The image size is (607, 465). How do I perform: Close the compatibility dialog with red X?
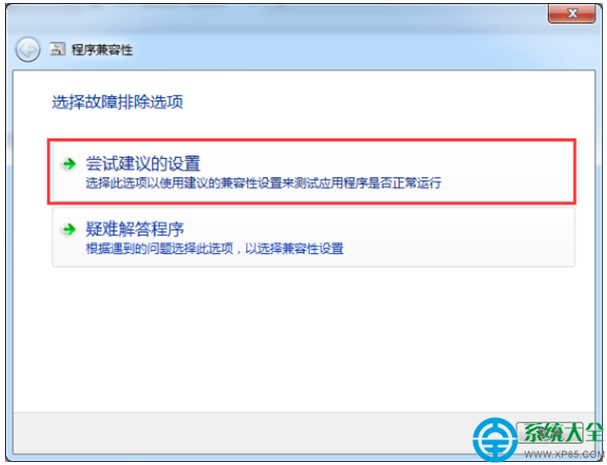[572, 14]
